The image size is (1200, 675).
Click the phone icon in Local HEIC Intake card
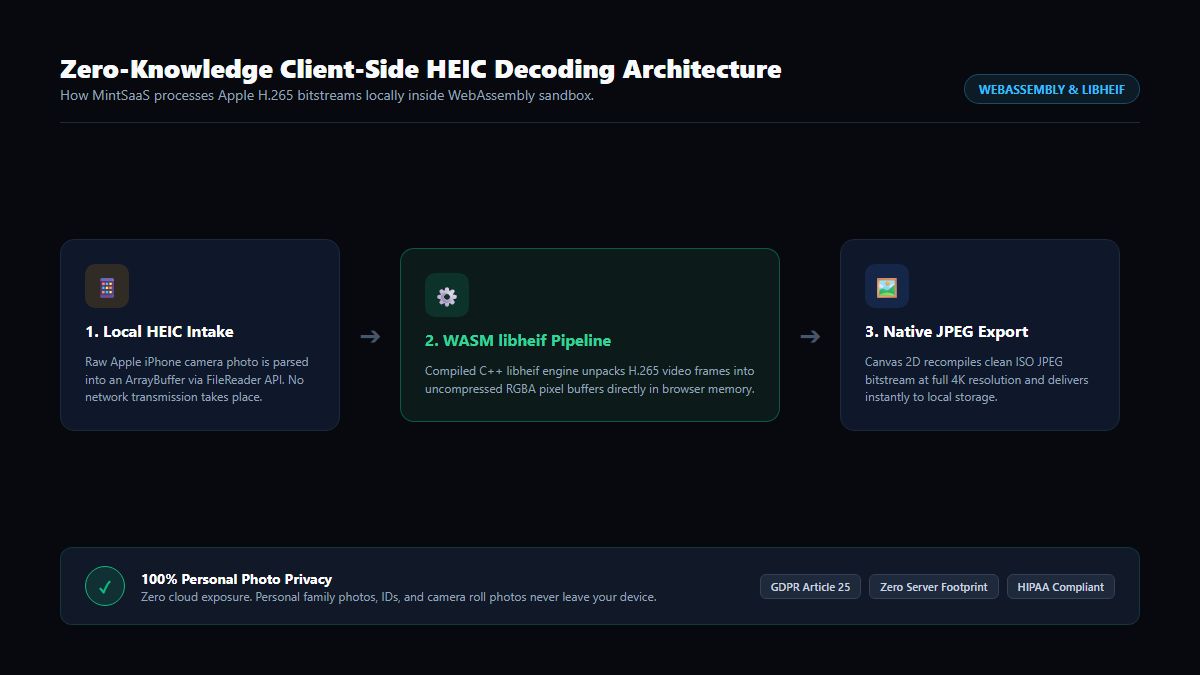click(x=107, y=286)
